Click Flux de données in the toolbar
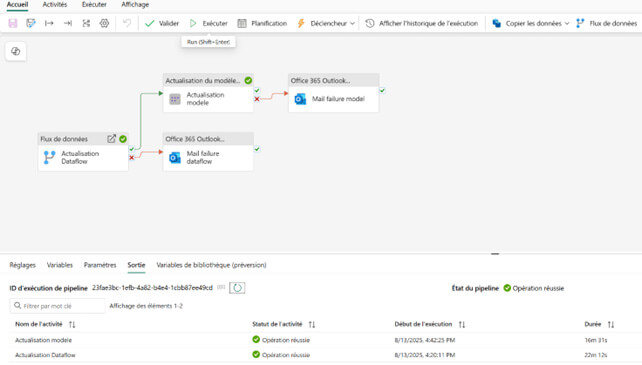This screenshot has height=365, width=642. tap(606, 23)
